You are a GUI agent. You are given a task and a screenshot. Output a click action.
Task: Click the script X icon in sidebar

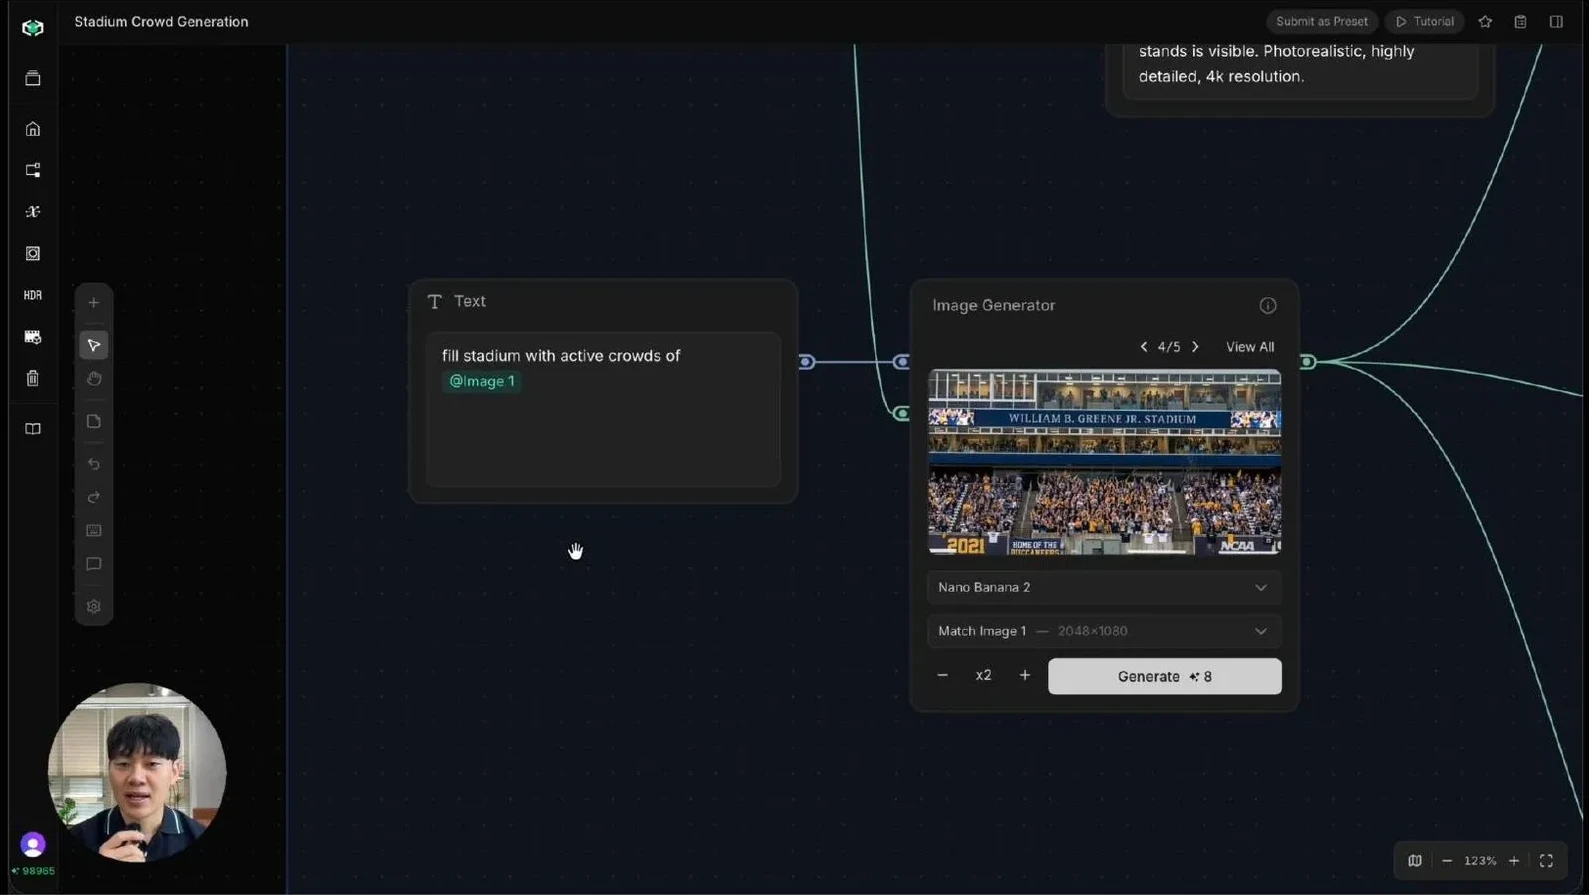[33, 212]
